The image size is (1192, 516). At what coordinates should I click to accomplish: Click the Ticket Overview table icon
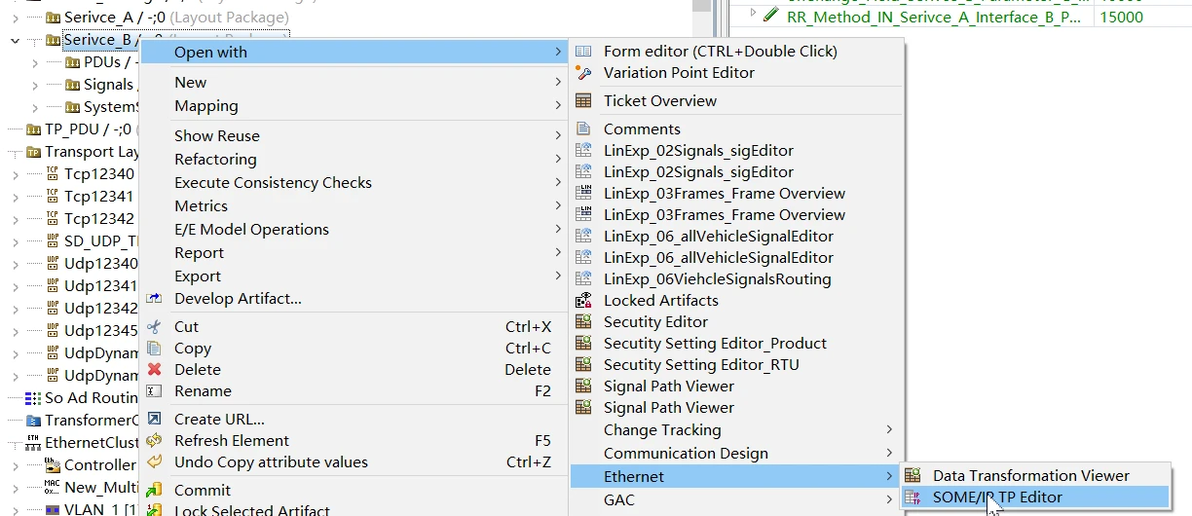click(x=584, y=101)
